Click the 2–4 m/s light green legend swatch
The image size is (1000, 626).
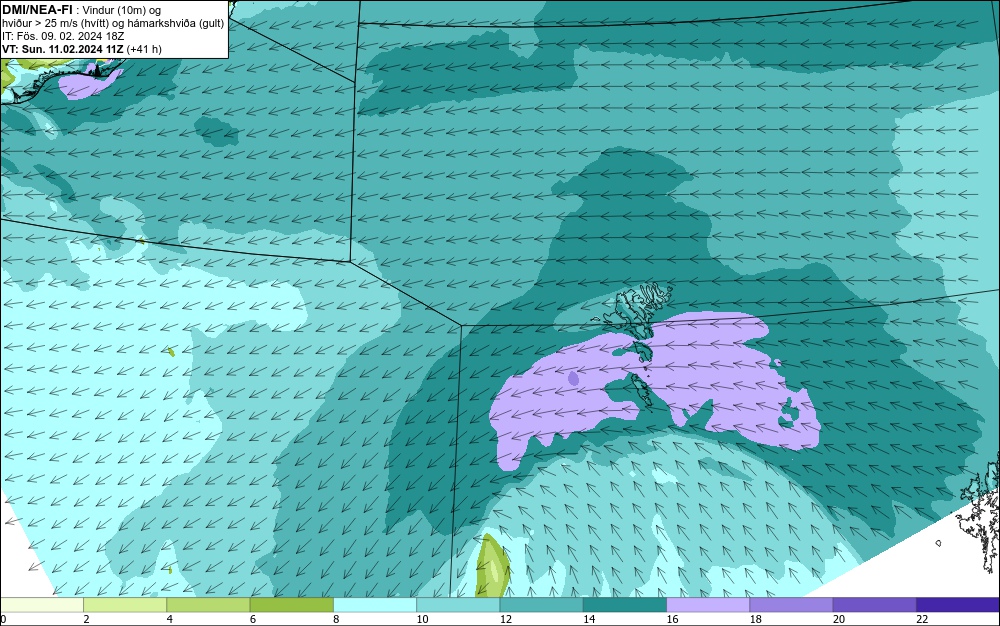tap(125, 605)
